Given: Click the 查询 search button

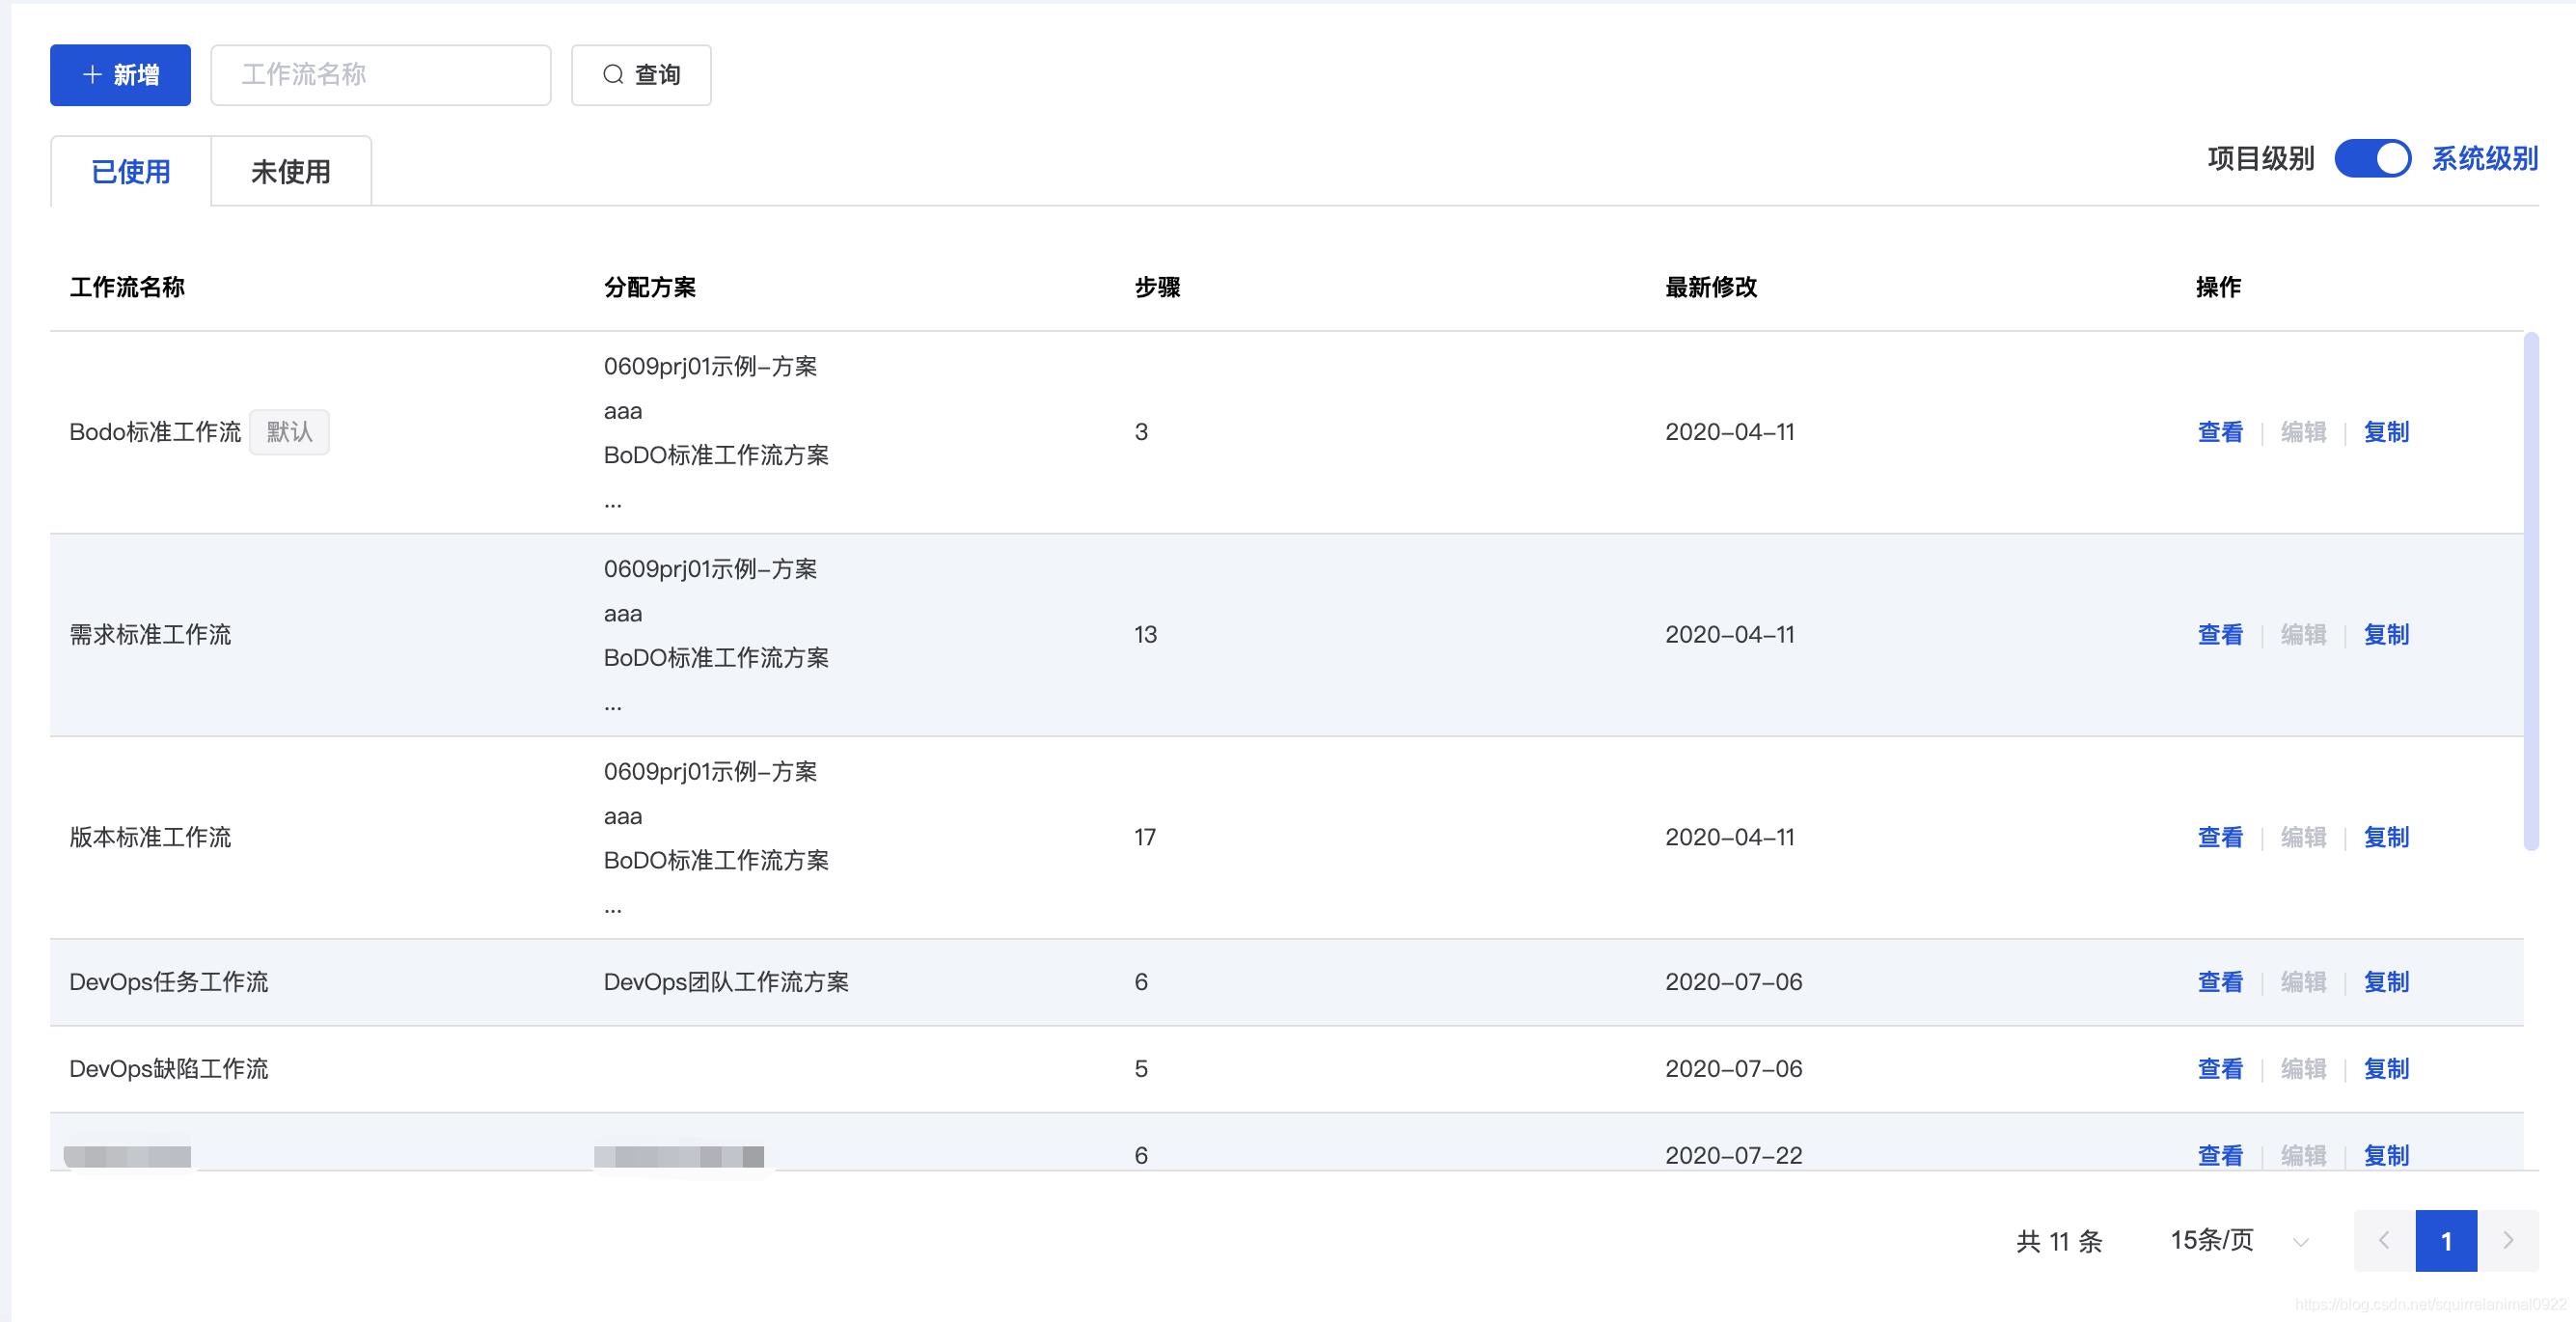Looking at the screenshot, I should pyautogui.click(x=641, y=75).
